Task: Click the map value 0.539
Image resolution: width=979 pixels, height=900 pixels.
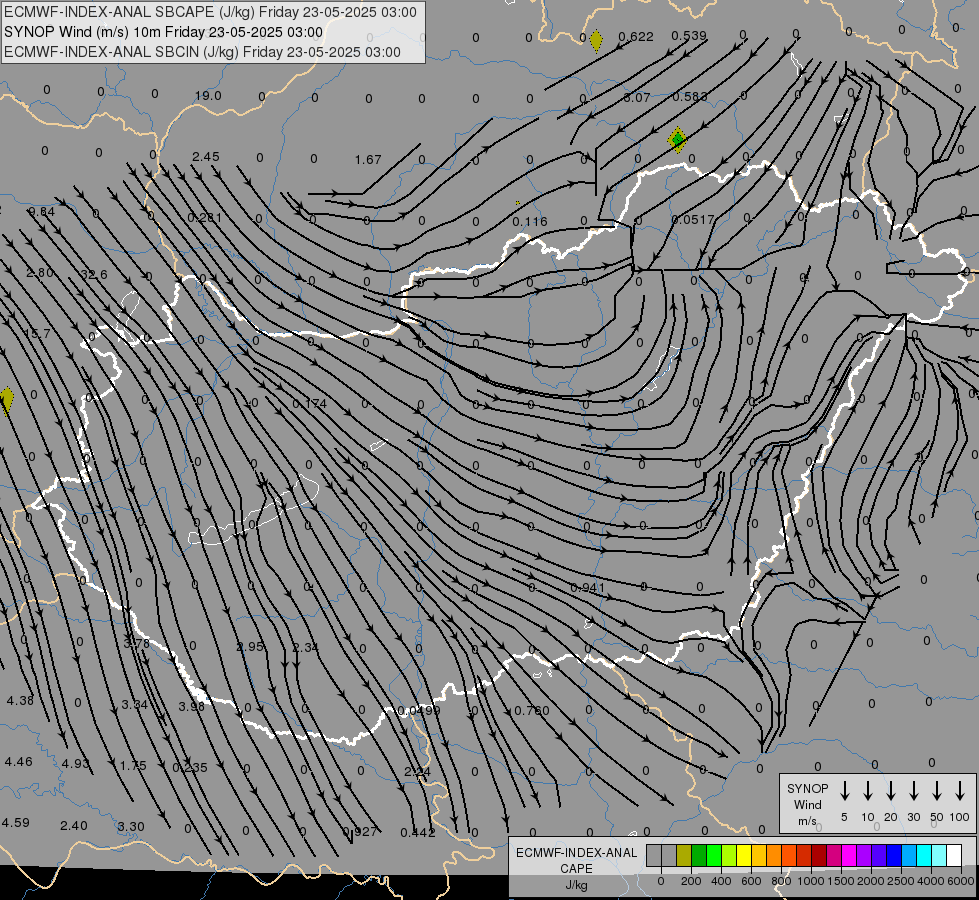Action: tap(689, 36)
